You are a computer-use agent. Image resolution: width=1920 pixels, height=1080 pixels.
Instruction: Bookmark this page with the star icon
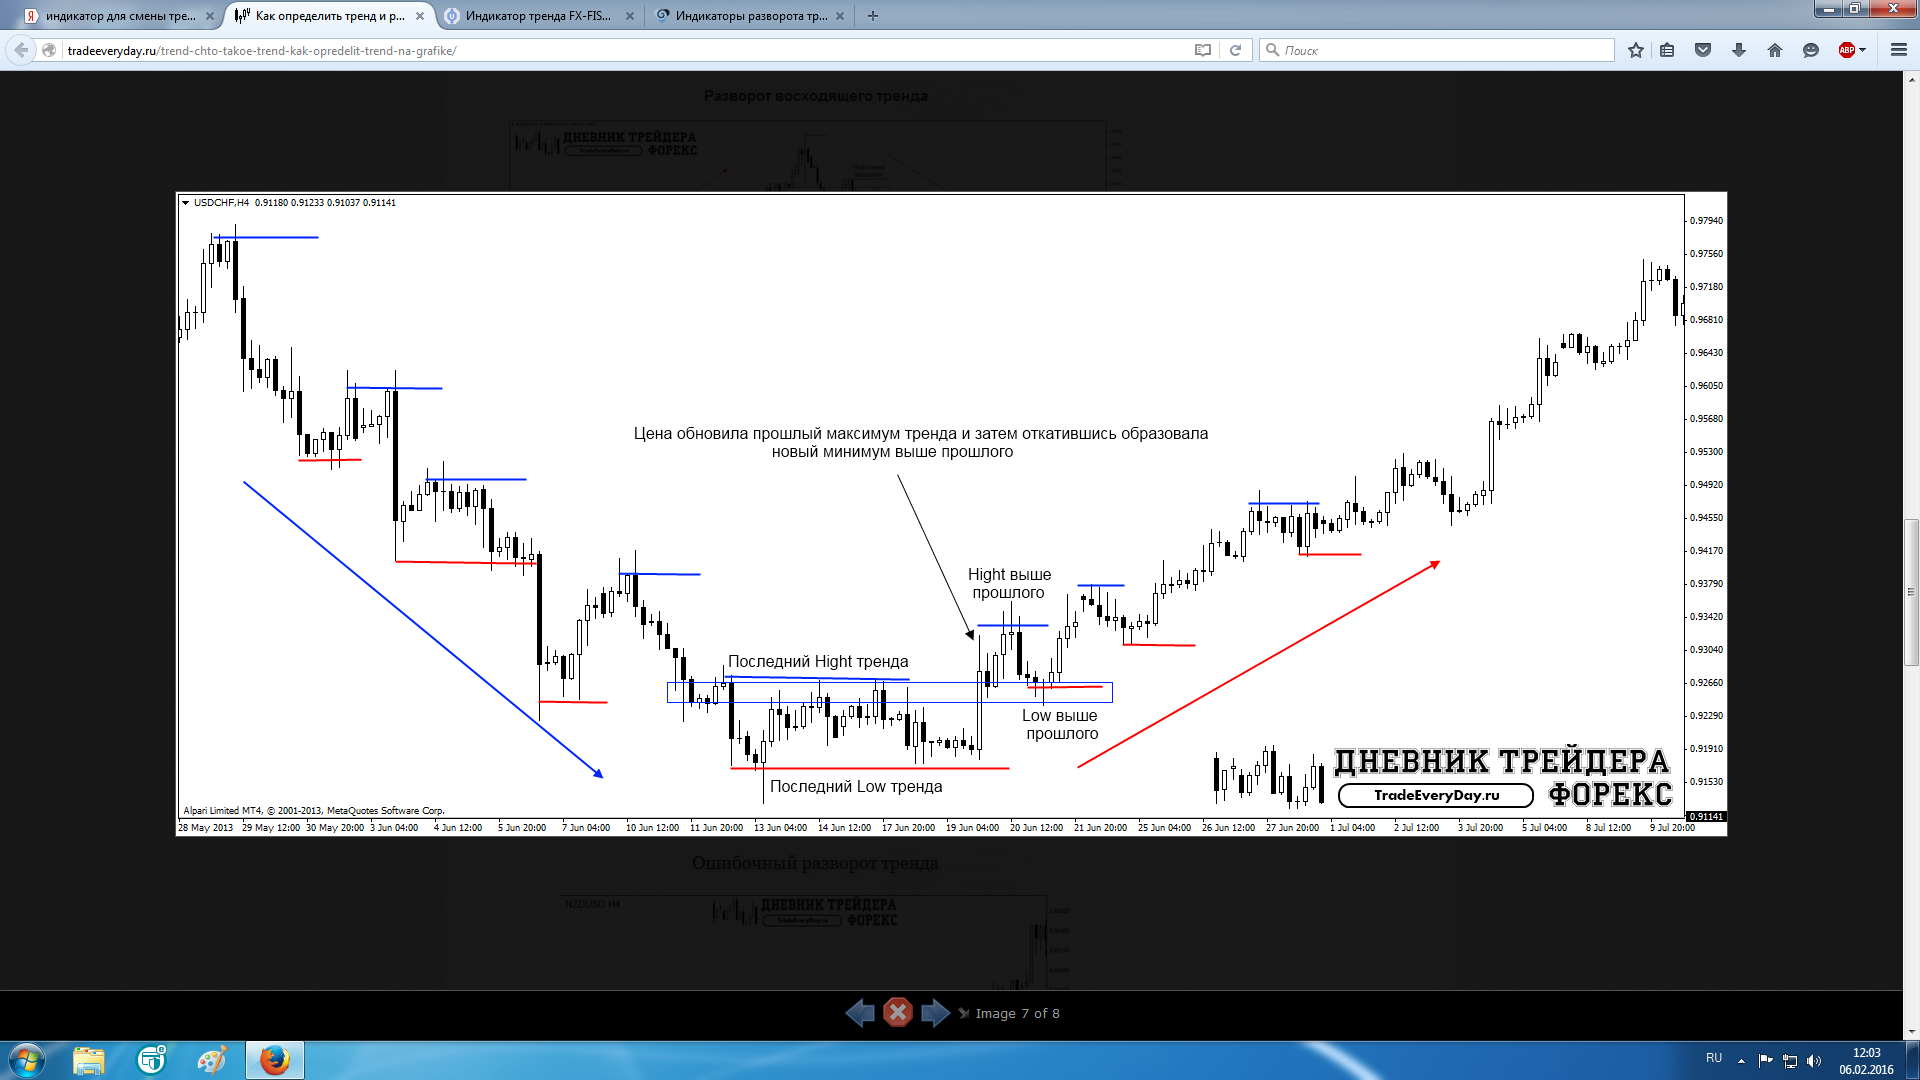click(1636, 50)
